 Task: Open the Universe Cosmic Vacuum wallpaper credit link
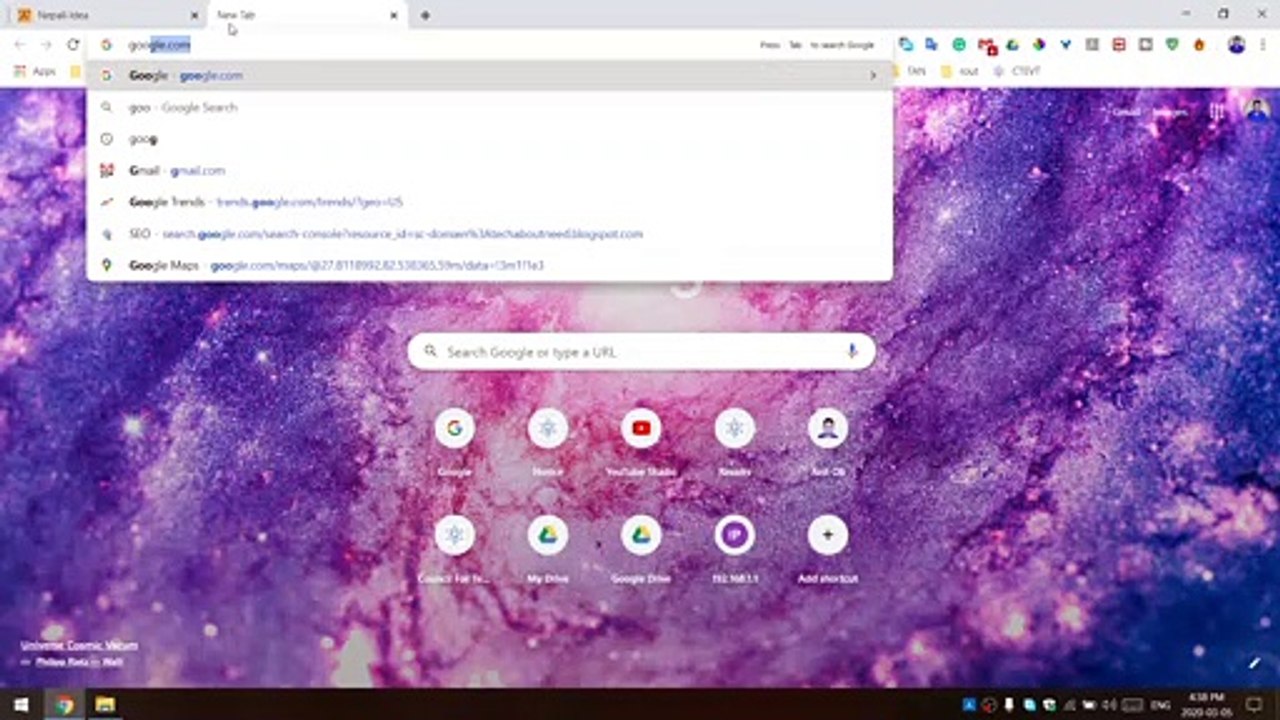coord(79,645)
